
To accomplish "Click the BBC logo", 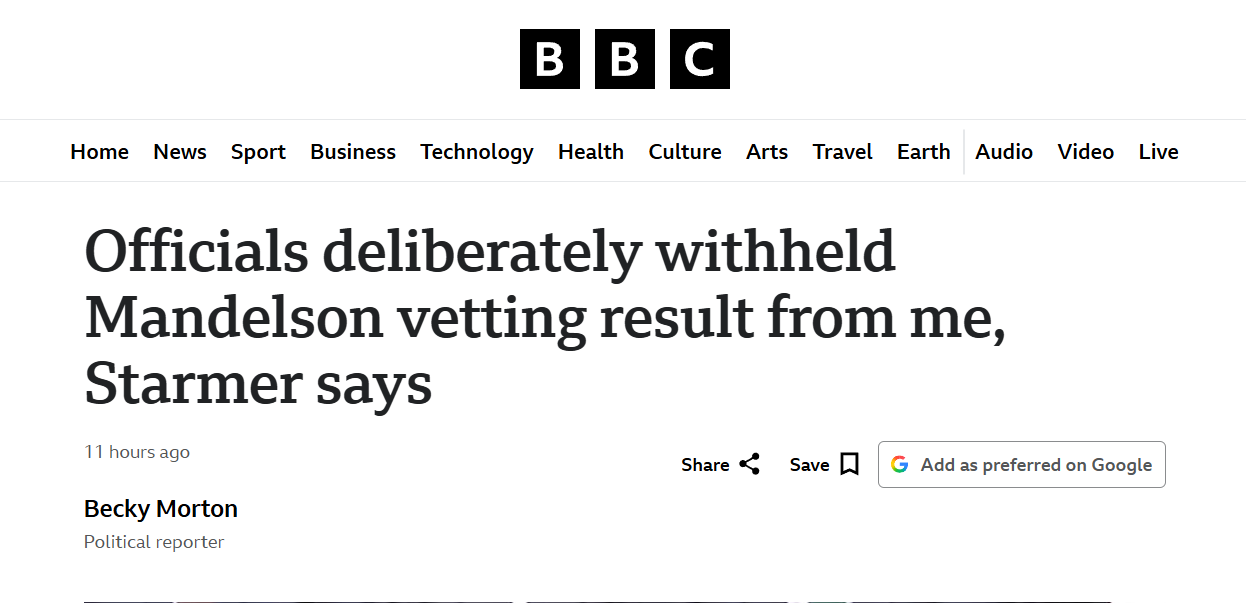I will click(x=624, y=59).
